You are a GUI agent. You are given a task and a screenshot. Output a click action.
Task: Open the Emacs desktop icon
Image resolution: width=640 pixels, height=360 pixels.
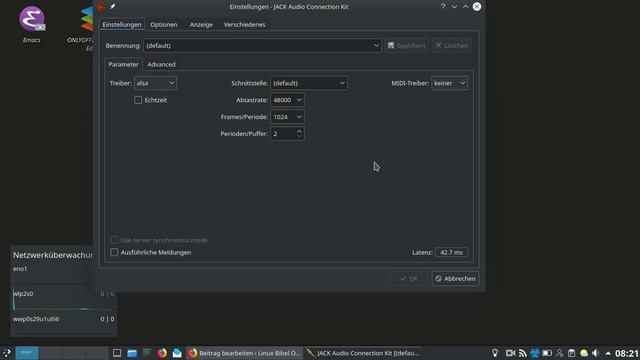(x=32, y=24)
